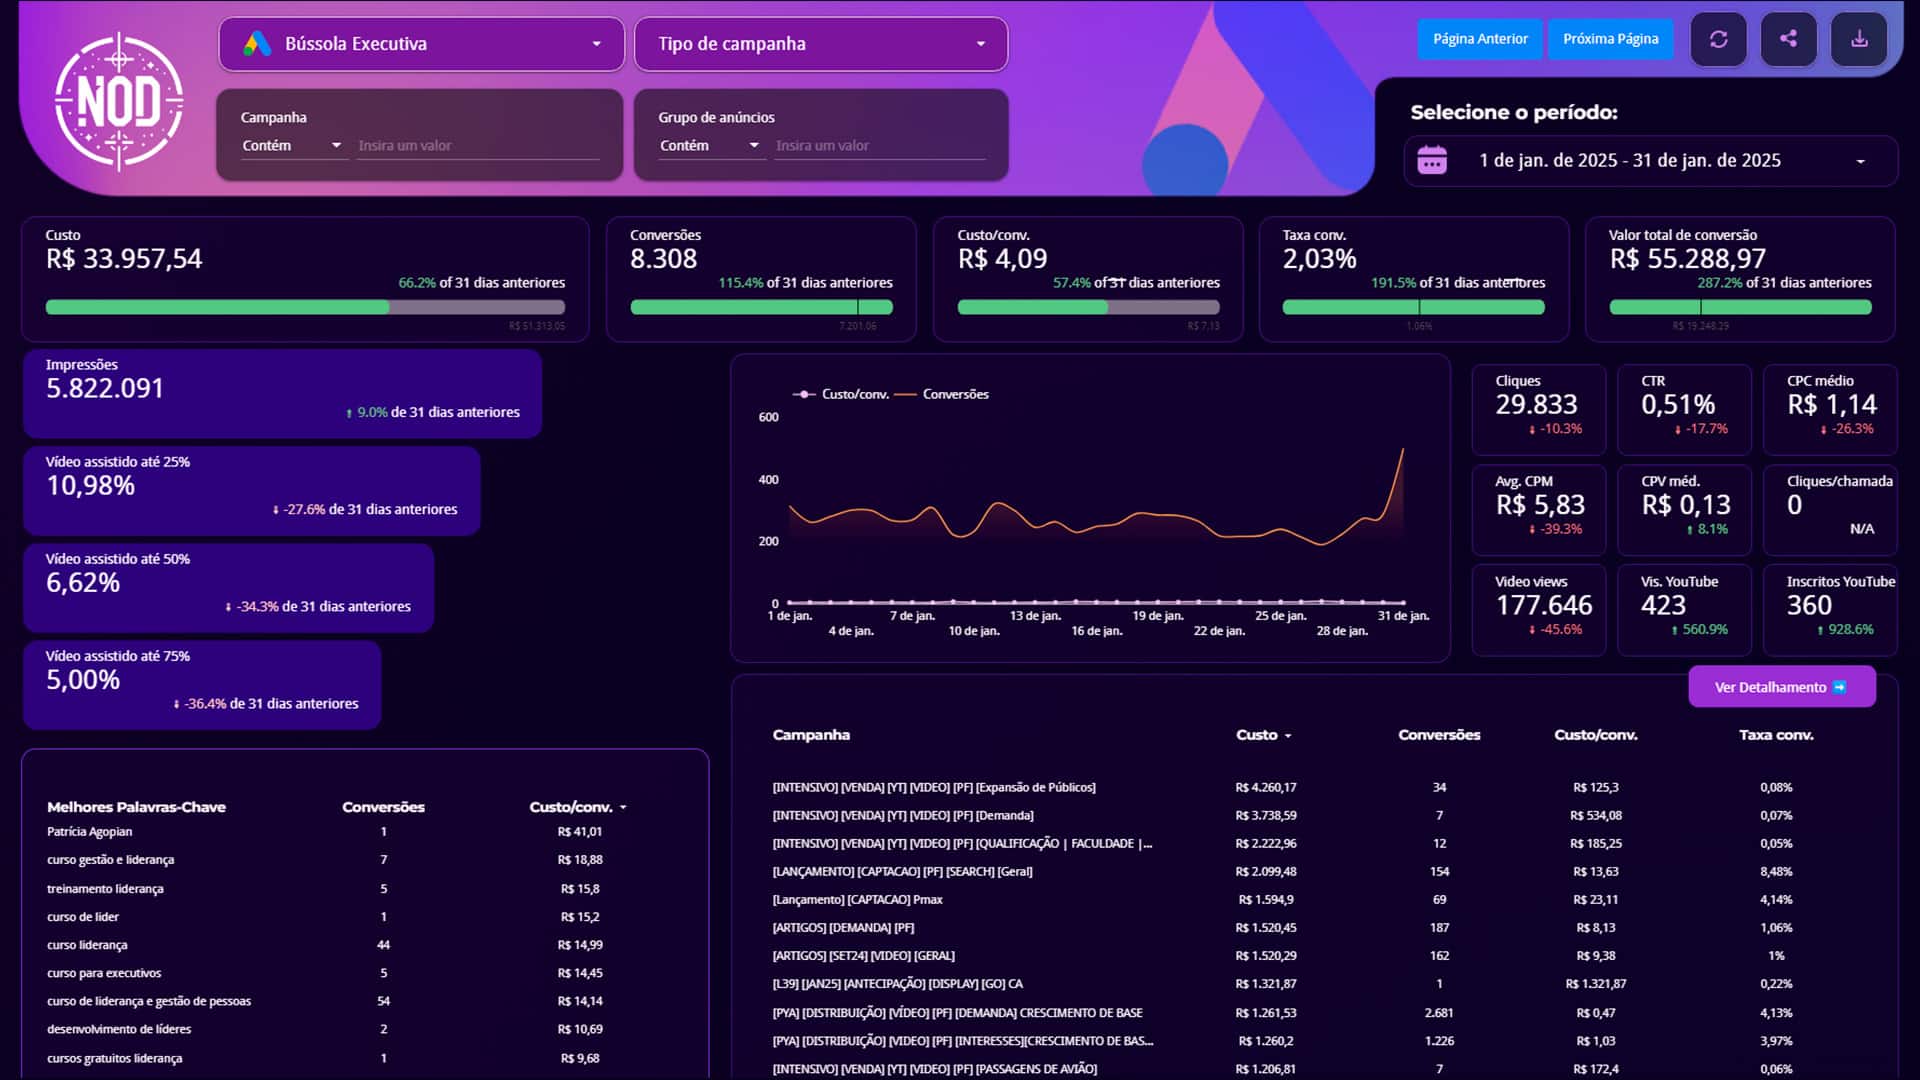Go to Próxima Página
Viewport: 1920px width, 1080px height.
point(1610,39)
